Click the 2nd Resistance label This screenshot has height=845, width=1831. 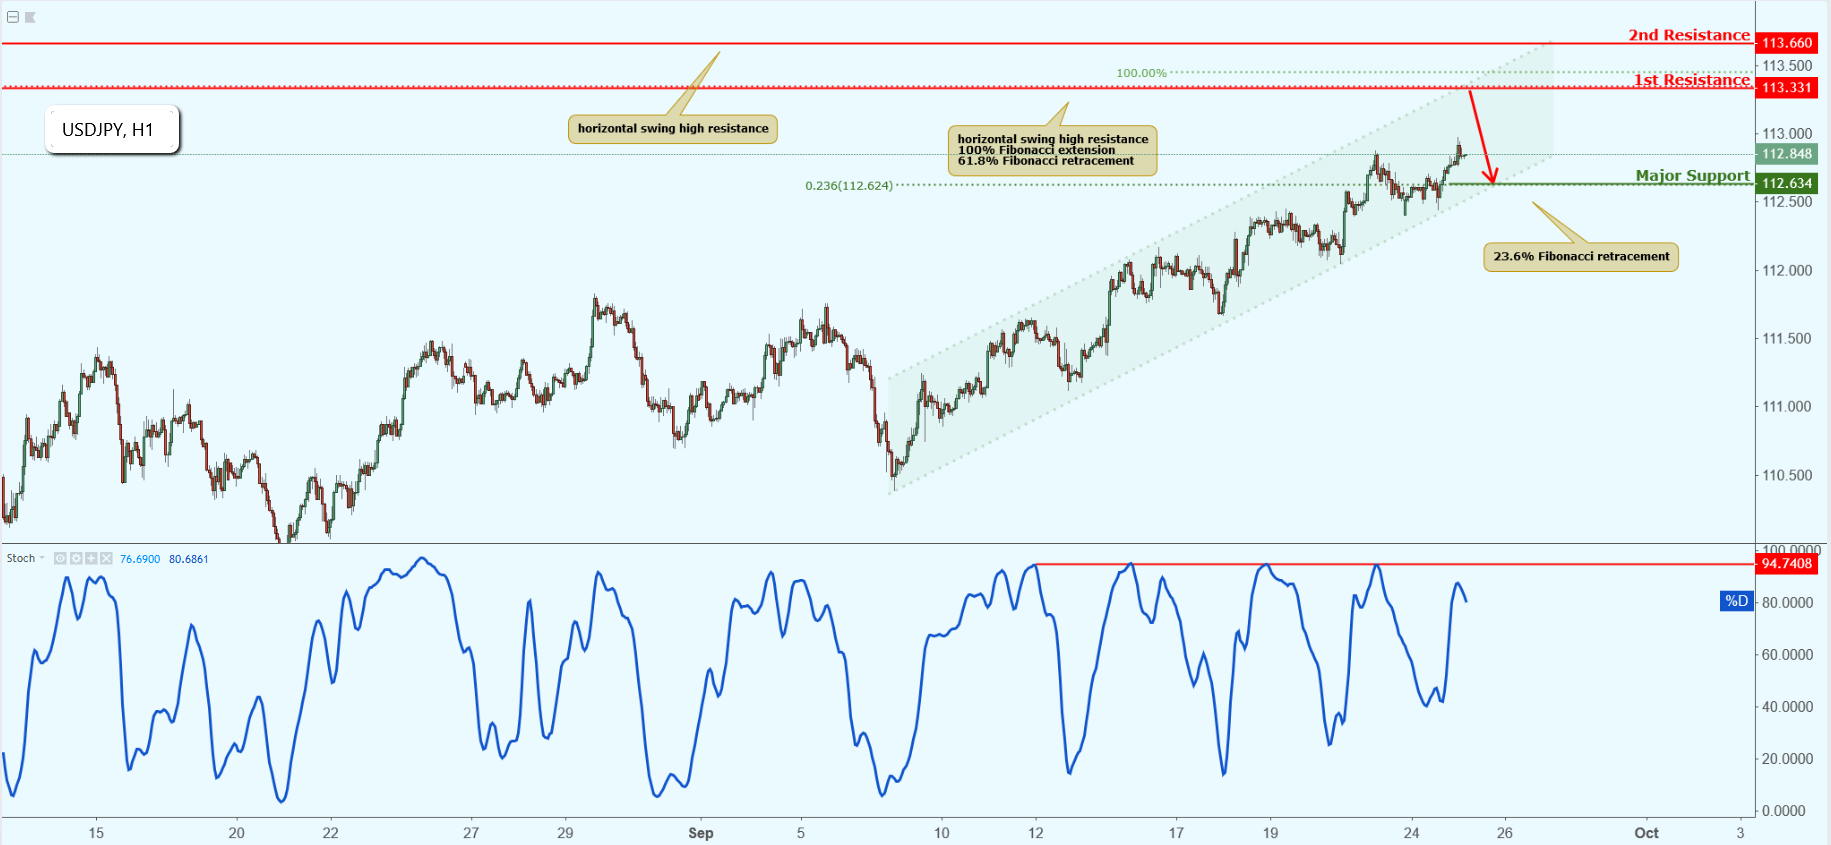point(1689,35)
